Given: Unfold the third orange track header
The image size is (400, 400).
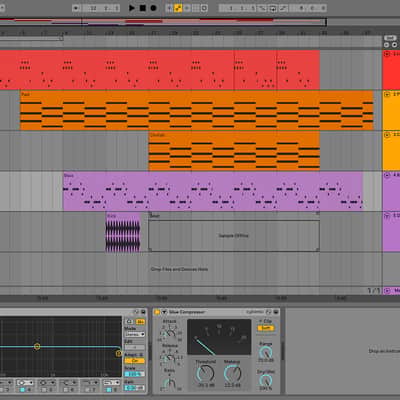Looking at the screenshot, I should click(387, 135).
